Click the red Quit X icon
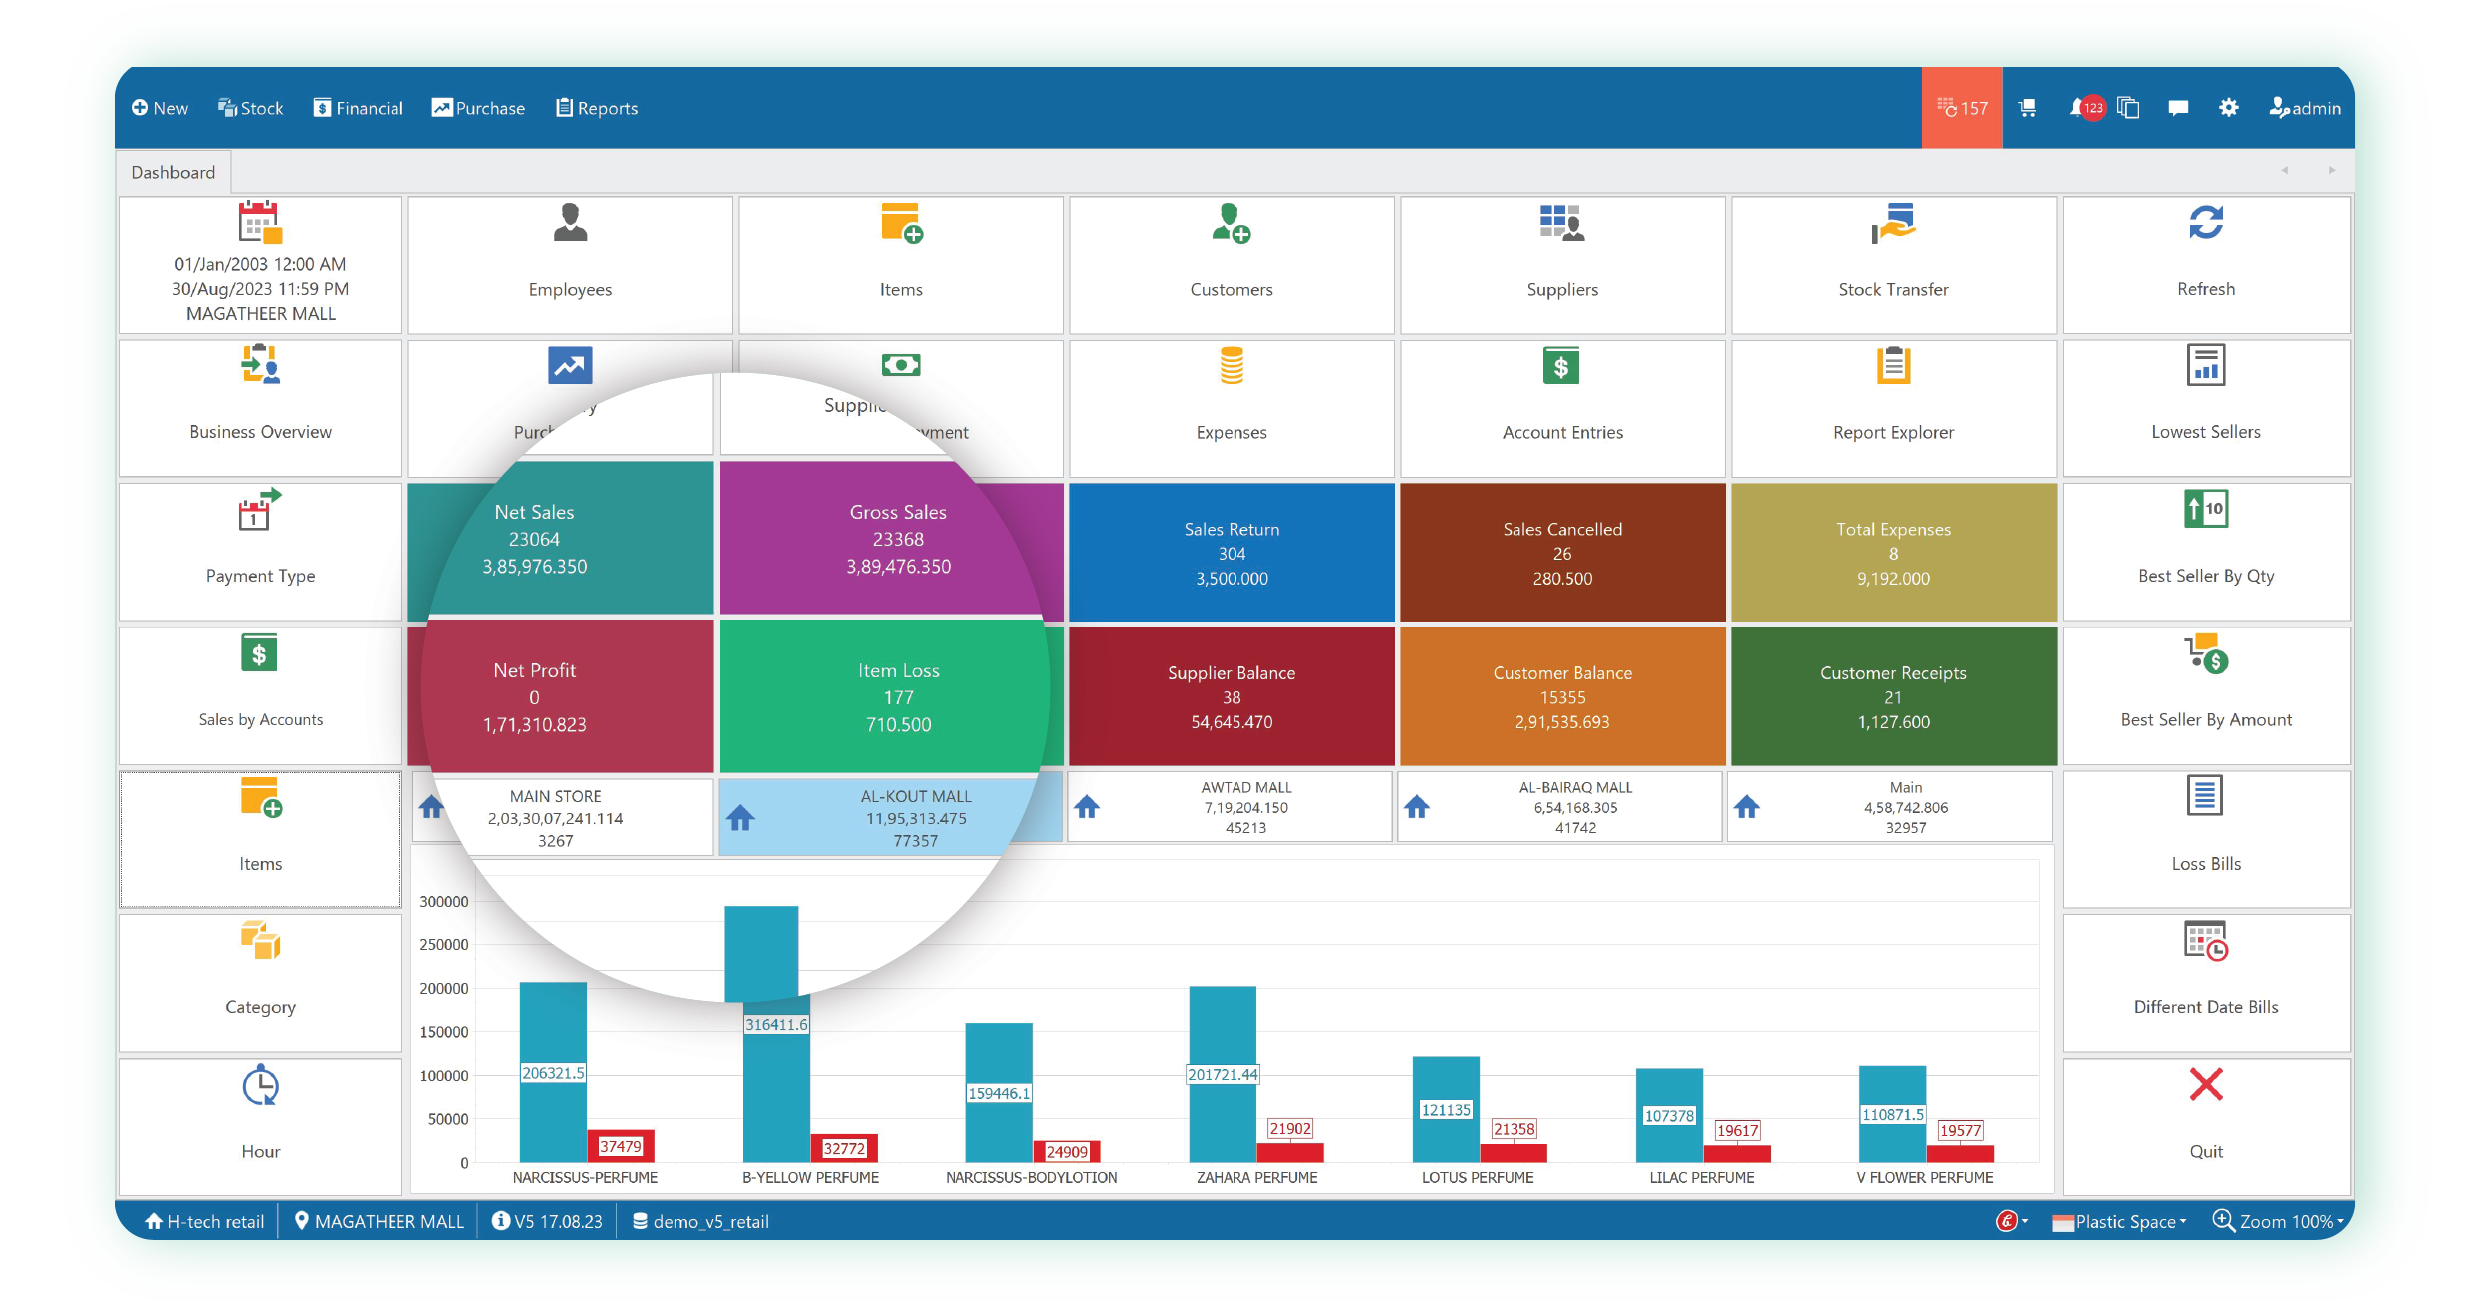This screenshot has width=2470, height=1301. [x=2205, y=1085]
